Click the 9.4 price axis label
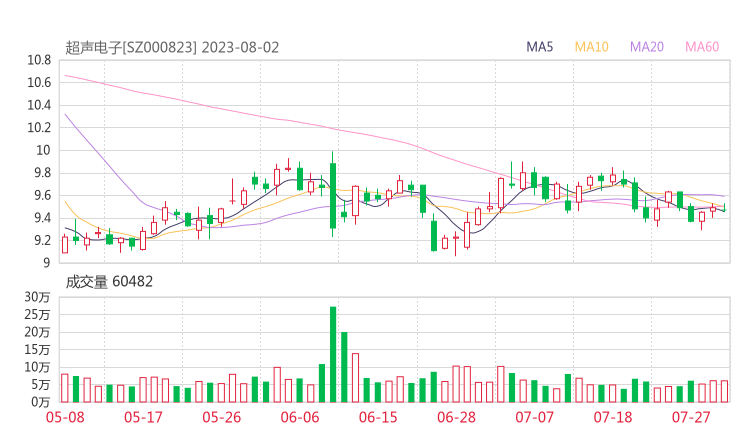Image resolution: width=740 pixels, height=440 pixels. 42,218
